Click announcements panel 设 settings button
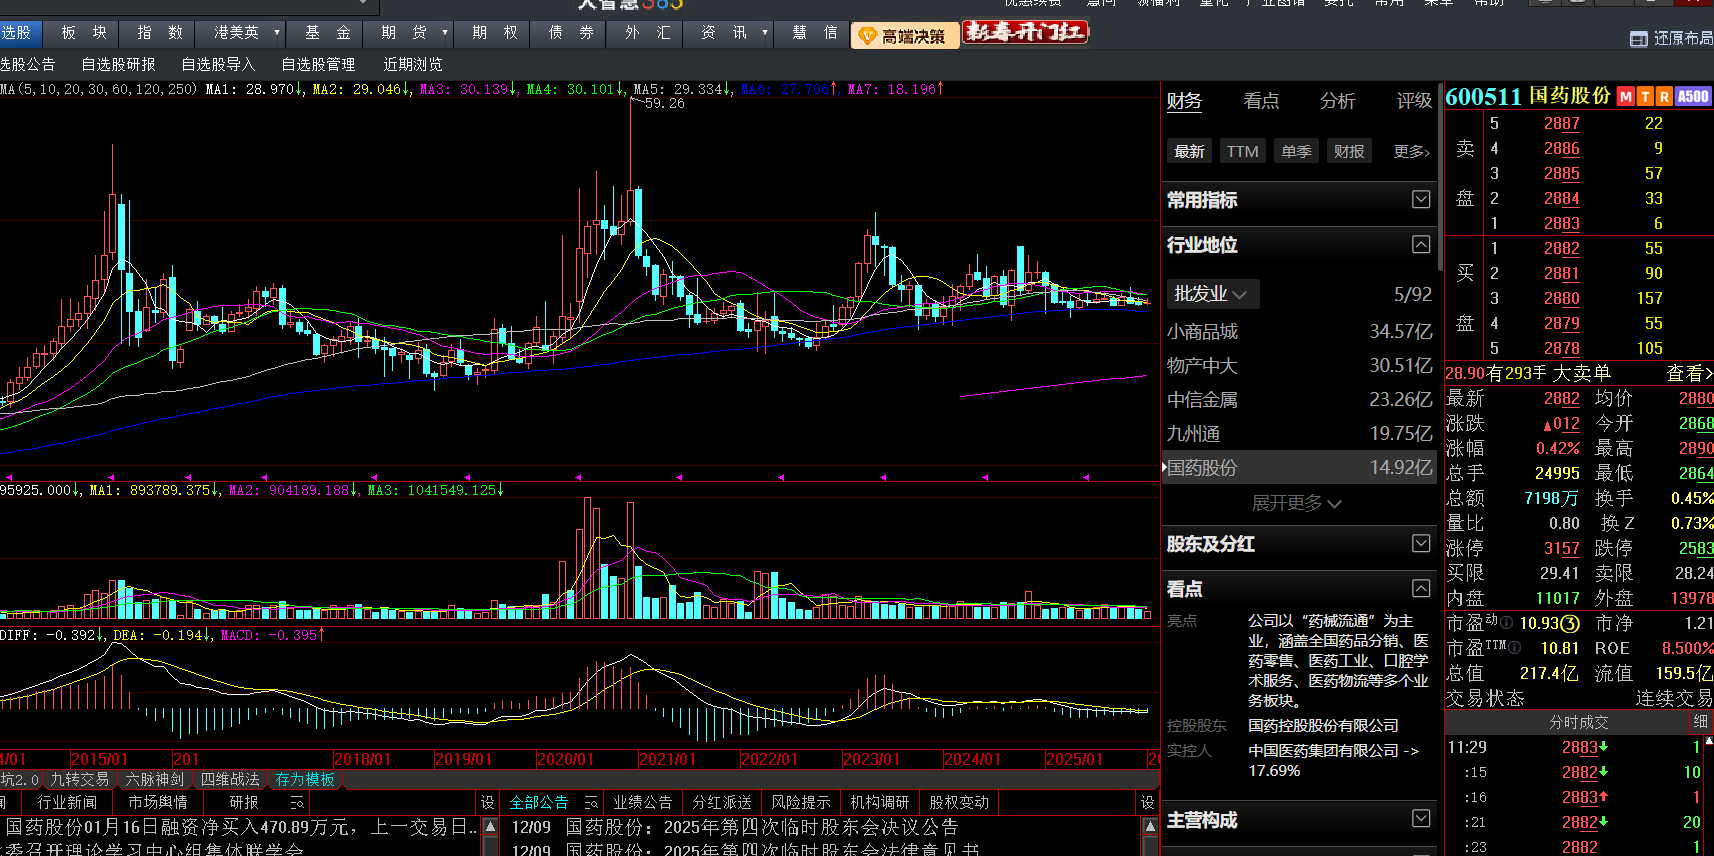The width and height of the screenshot is (1714, 856). click(1147, 802)
